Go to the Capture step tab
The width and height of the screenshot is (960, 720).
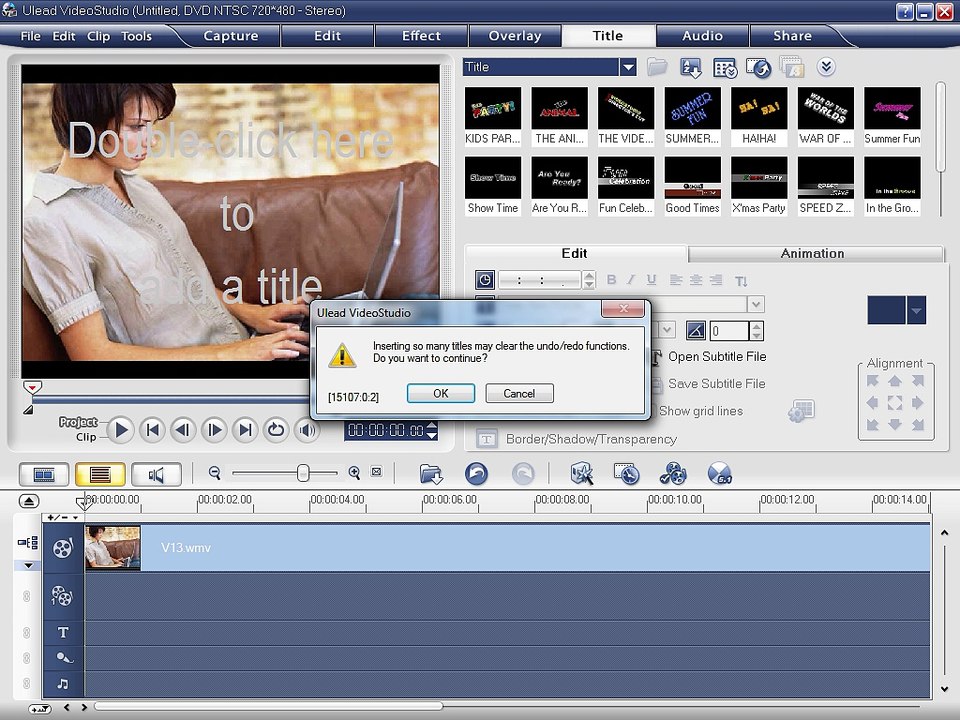pos(231,36)
